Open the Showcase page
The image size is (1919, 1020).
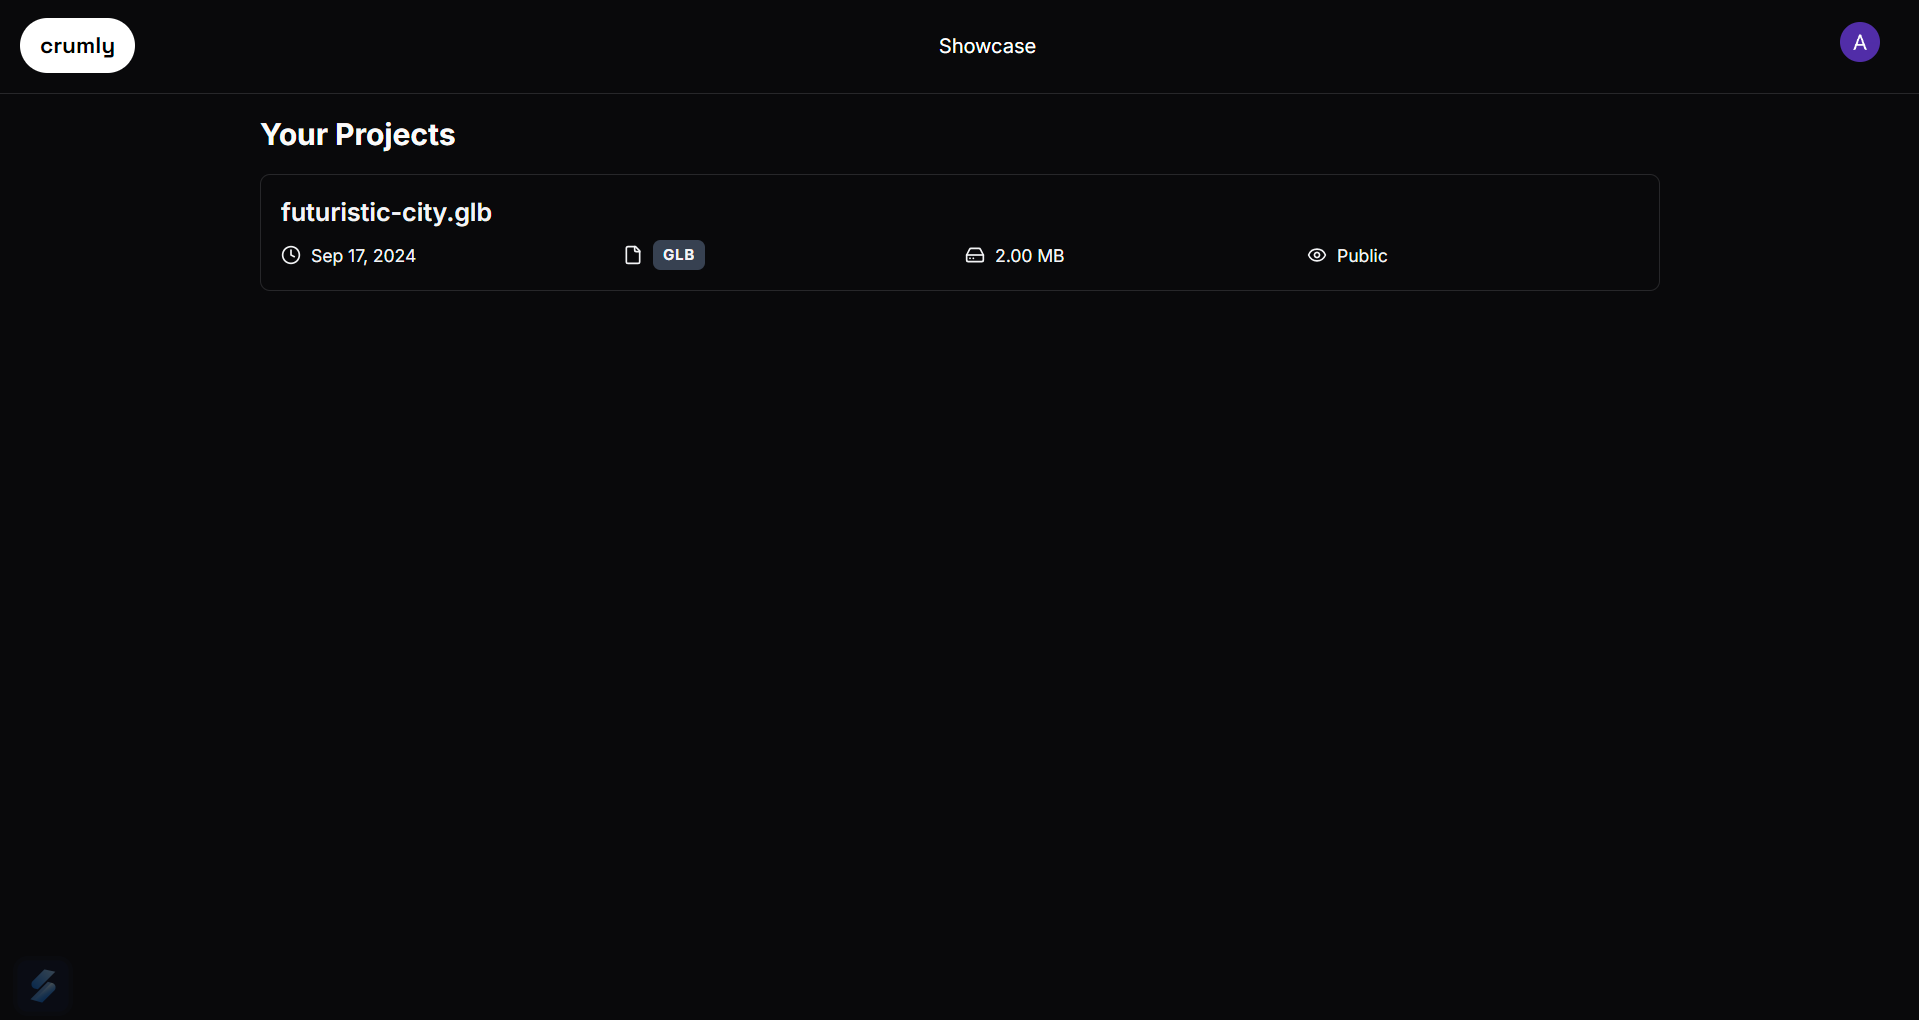(x=987, y=46)
